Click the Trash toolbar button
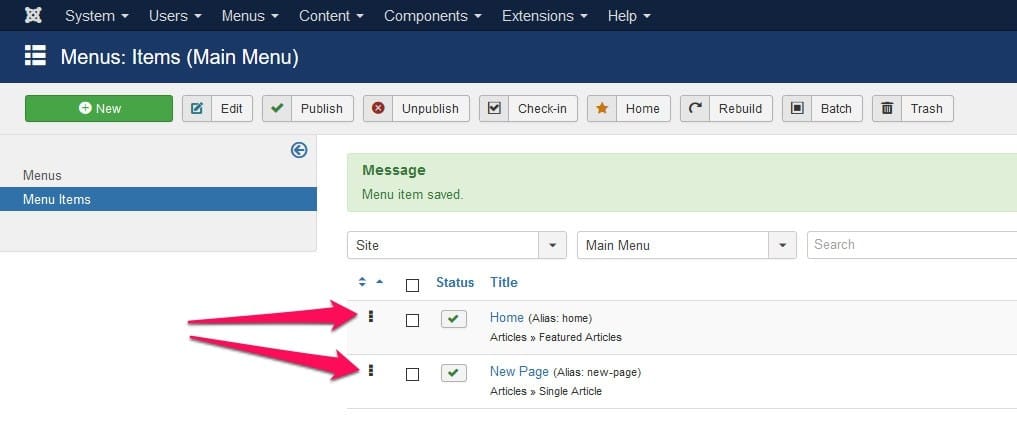 coord(913,108)
